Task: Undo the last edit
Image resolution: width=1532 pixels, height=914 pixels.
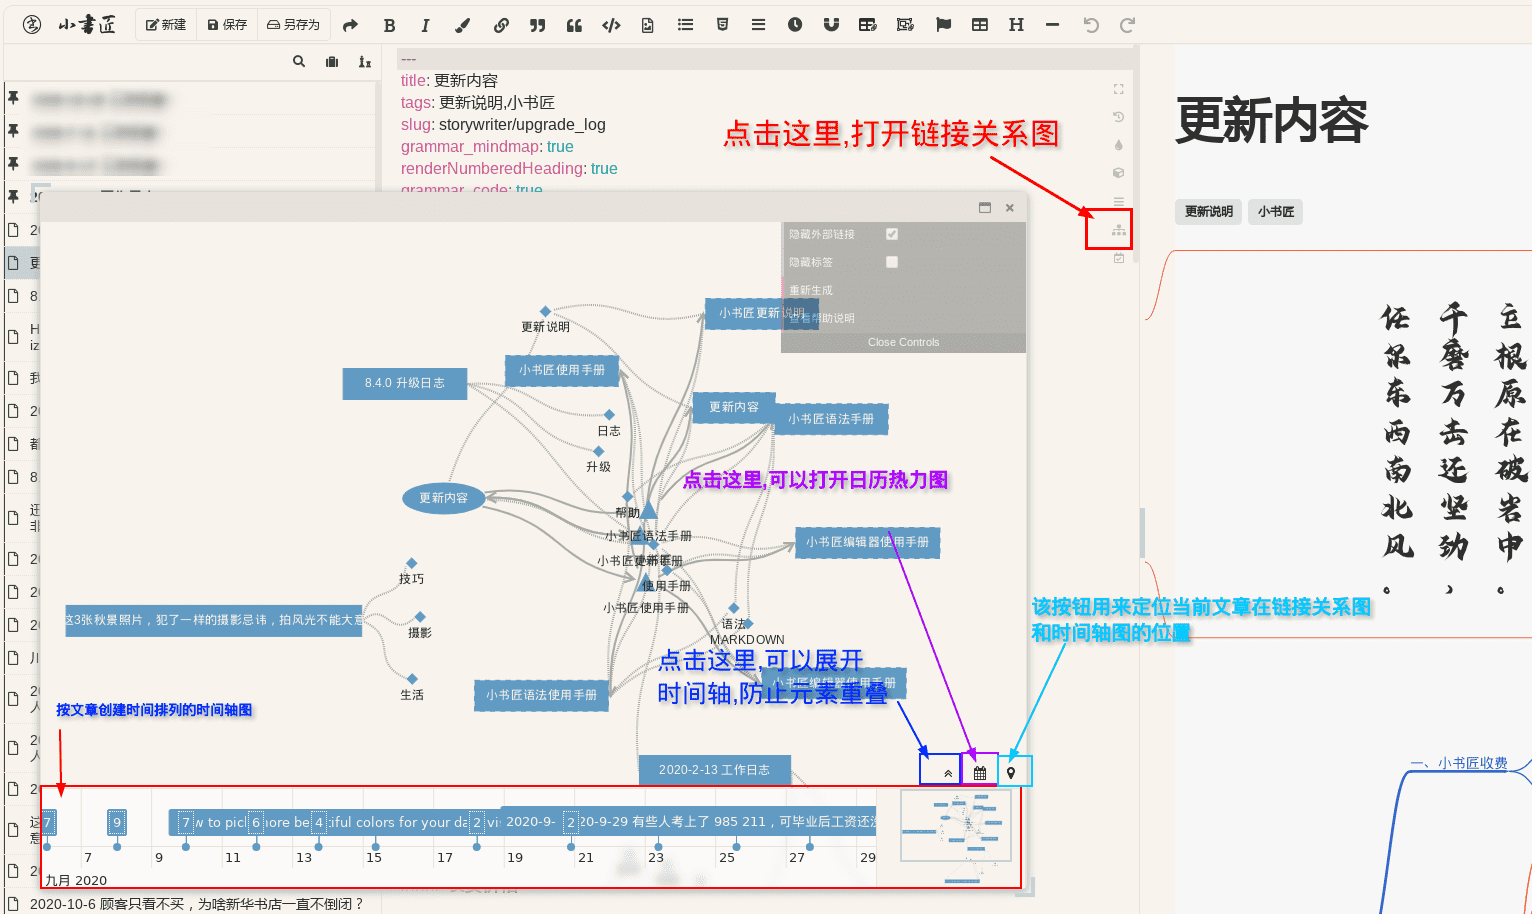Action: [1091, 25]
